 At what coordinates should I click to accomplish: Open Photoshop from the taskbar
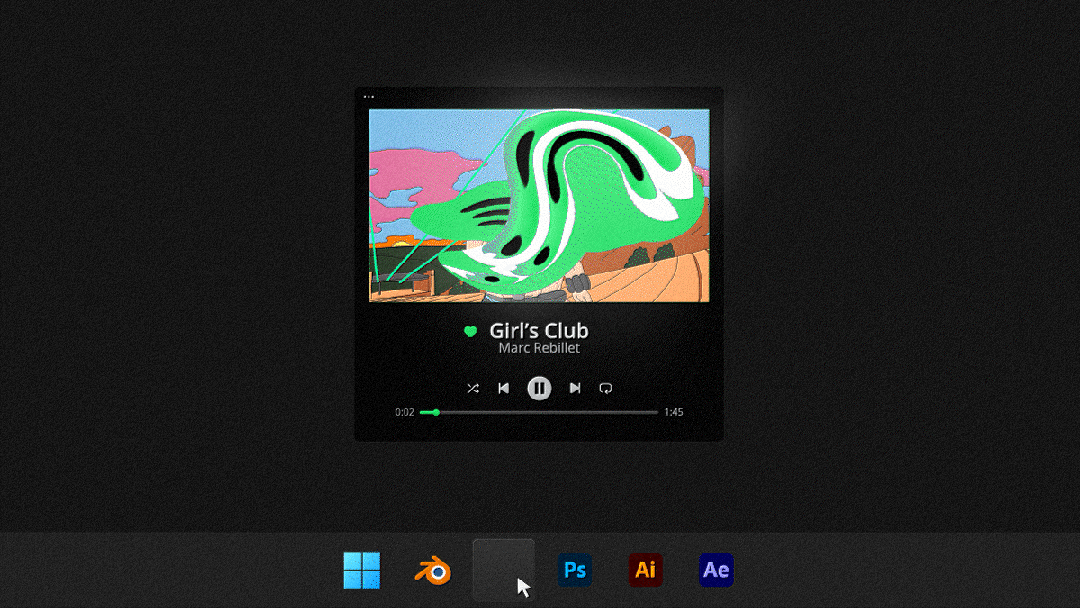click(x=574, y=570)
